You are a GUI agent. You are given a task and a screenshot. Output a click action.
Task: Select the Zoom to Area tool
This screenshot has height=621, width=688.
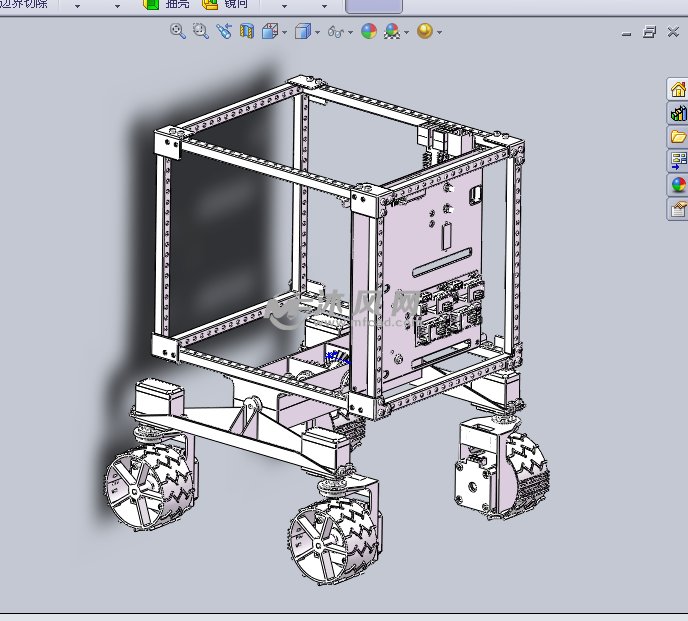[x=200, y=32]
